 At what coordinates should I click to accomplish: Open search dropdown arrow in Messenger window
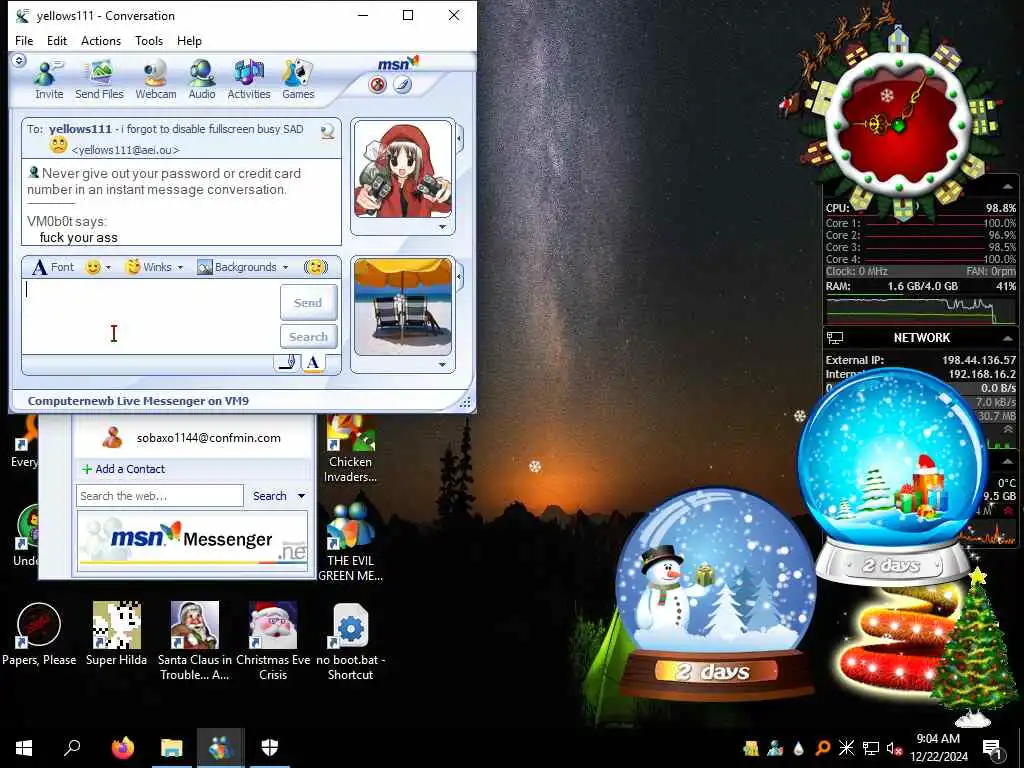[302, 496]
